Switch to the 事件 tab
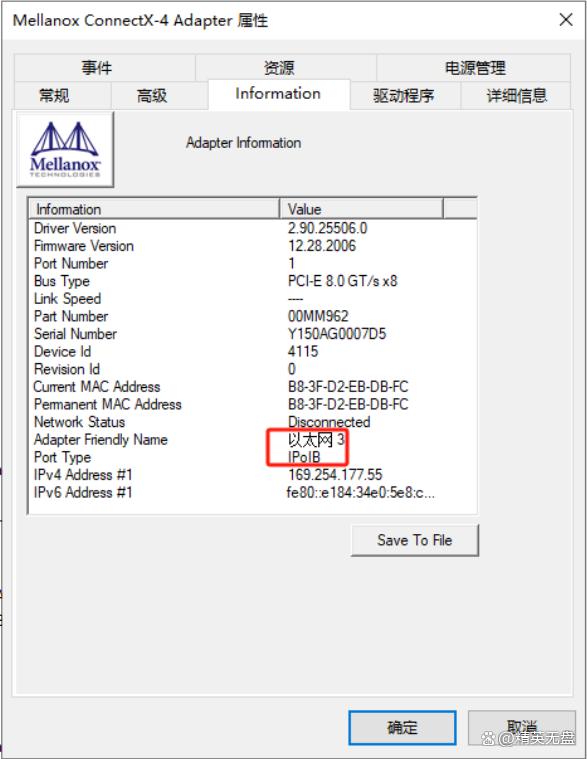This screenshot has height=759, width=587. click(x=105, y=67)
